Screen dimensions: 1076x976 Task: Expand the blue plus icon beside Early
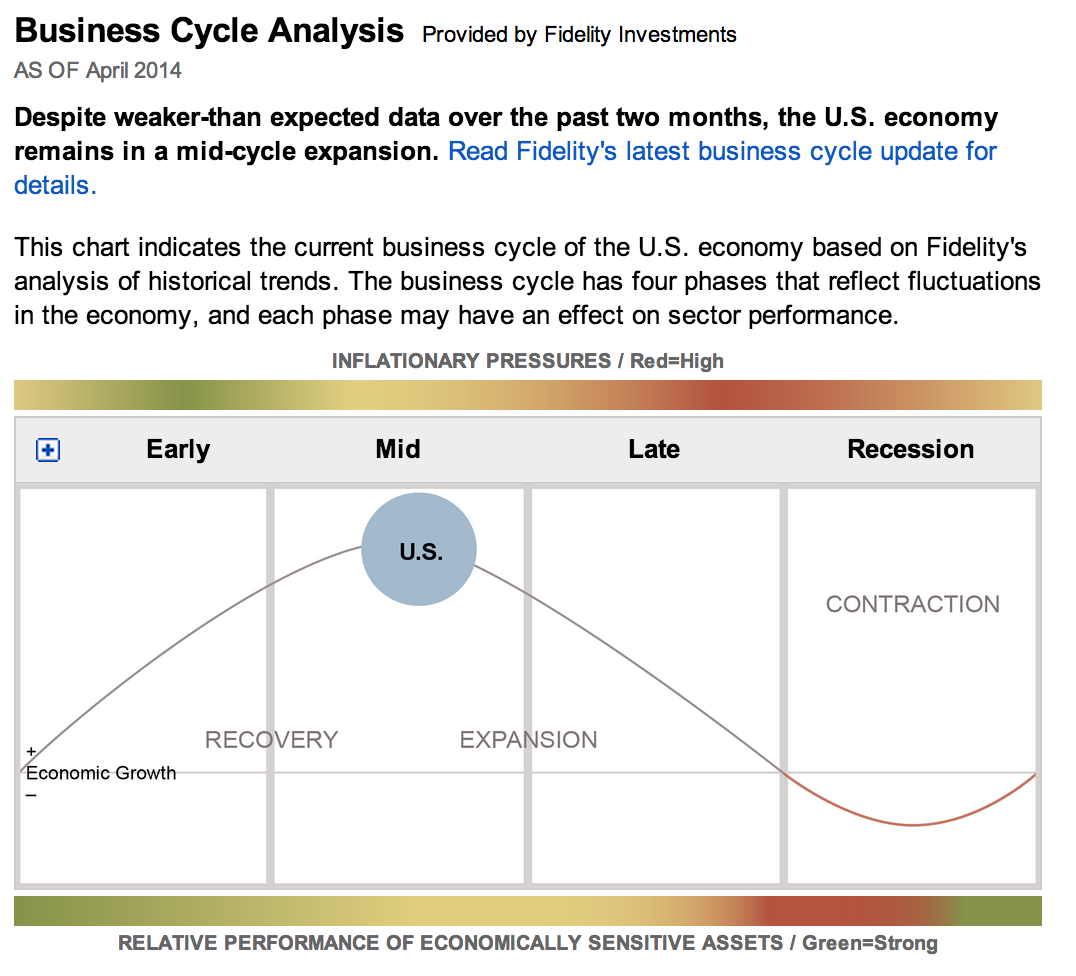48,451
